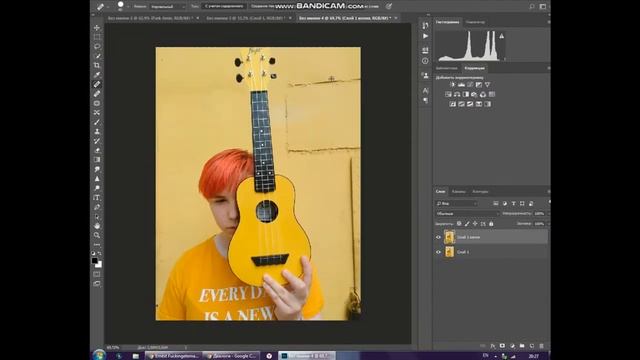Image resolution: width=640 pixels, height=360 pixels.
Task: Toggle lock all padlock icon
Action: [x=491, y=224]
